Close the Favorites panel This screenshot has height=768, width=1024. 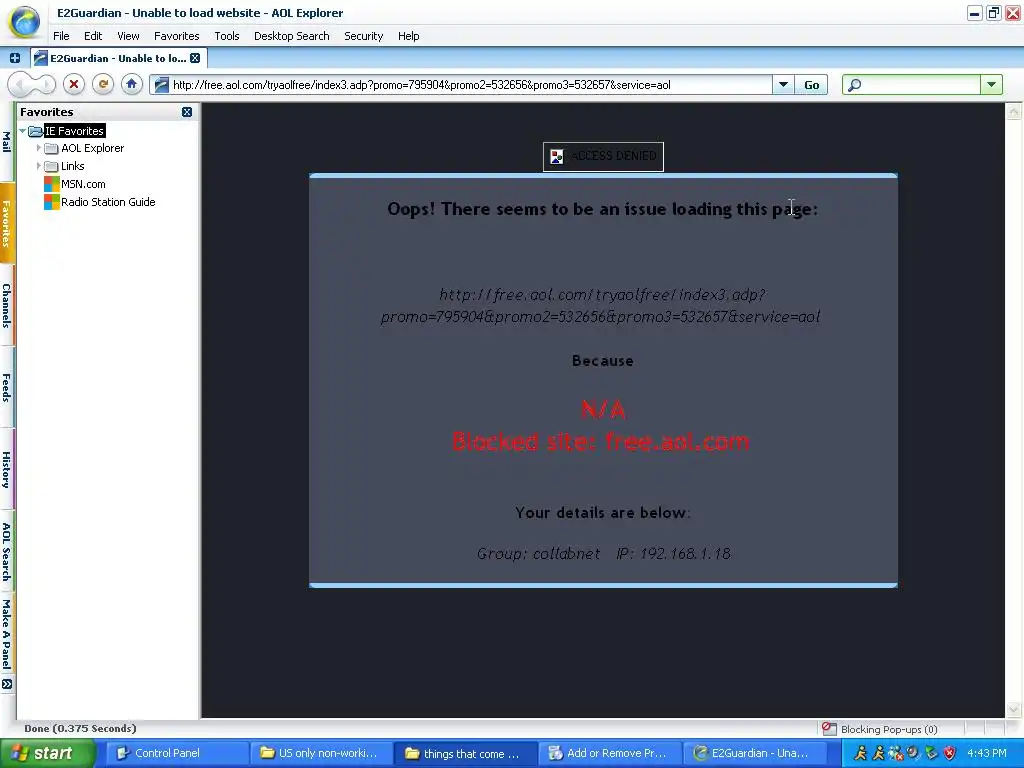tap(187, 112)
